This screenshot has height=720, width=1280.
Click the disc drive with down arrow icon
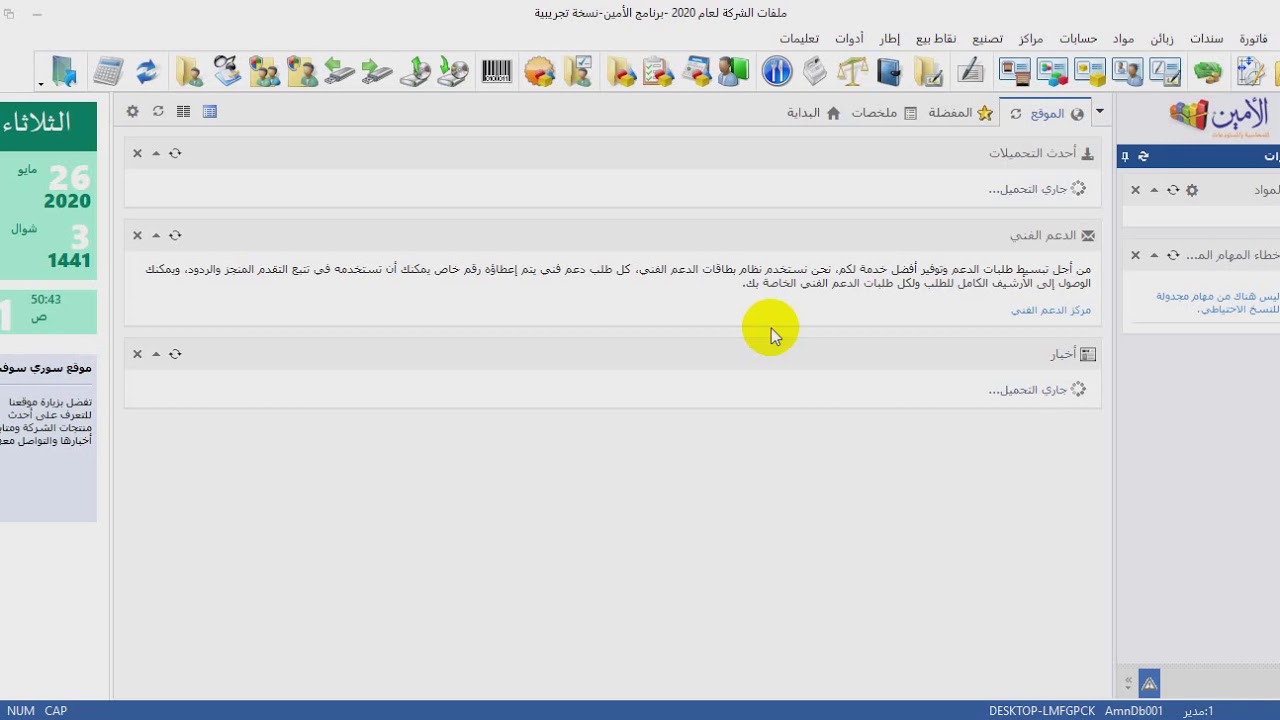point(453,72)
